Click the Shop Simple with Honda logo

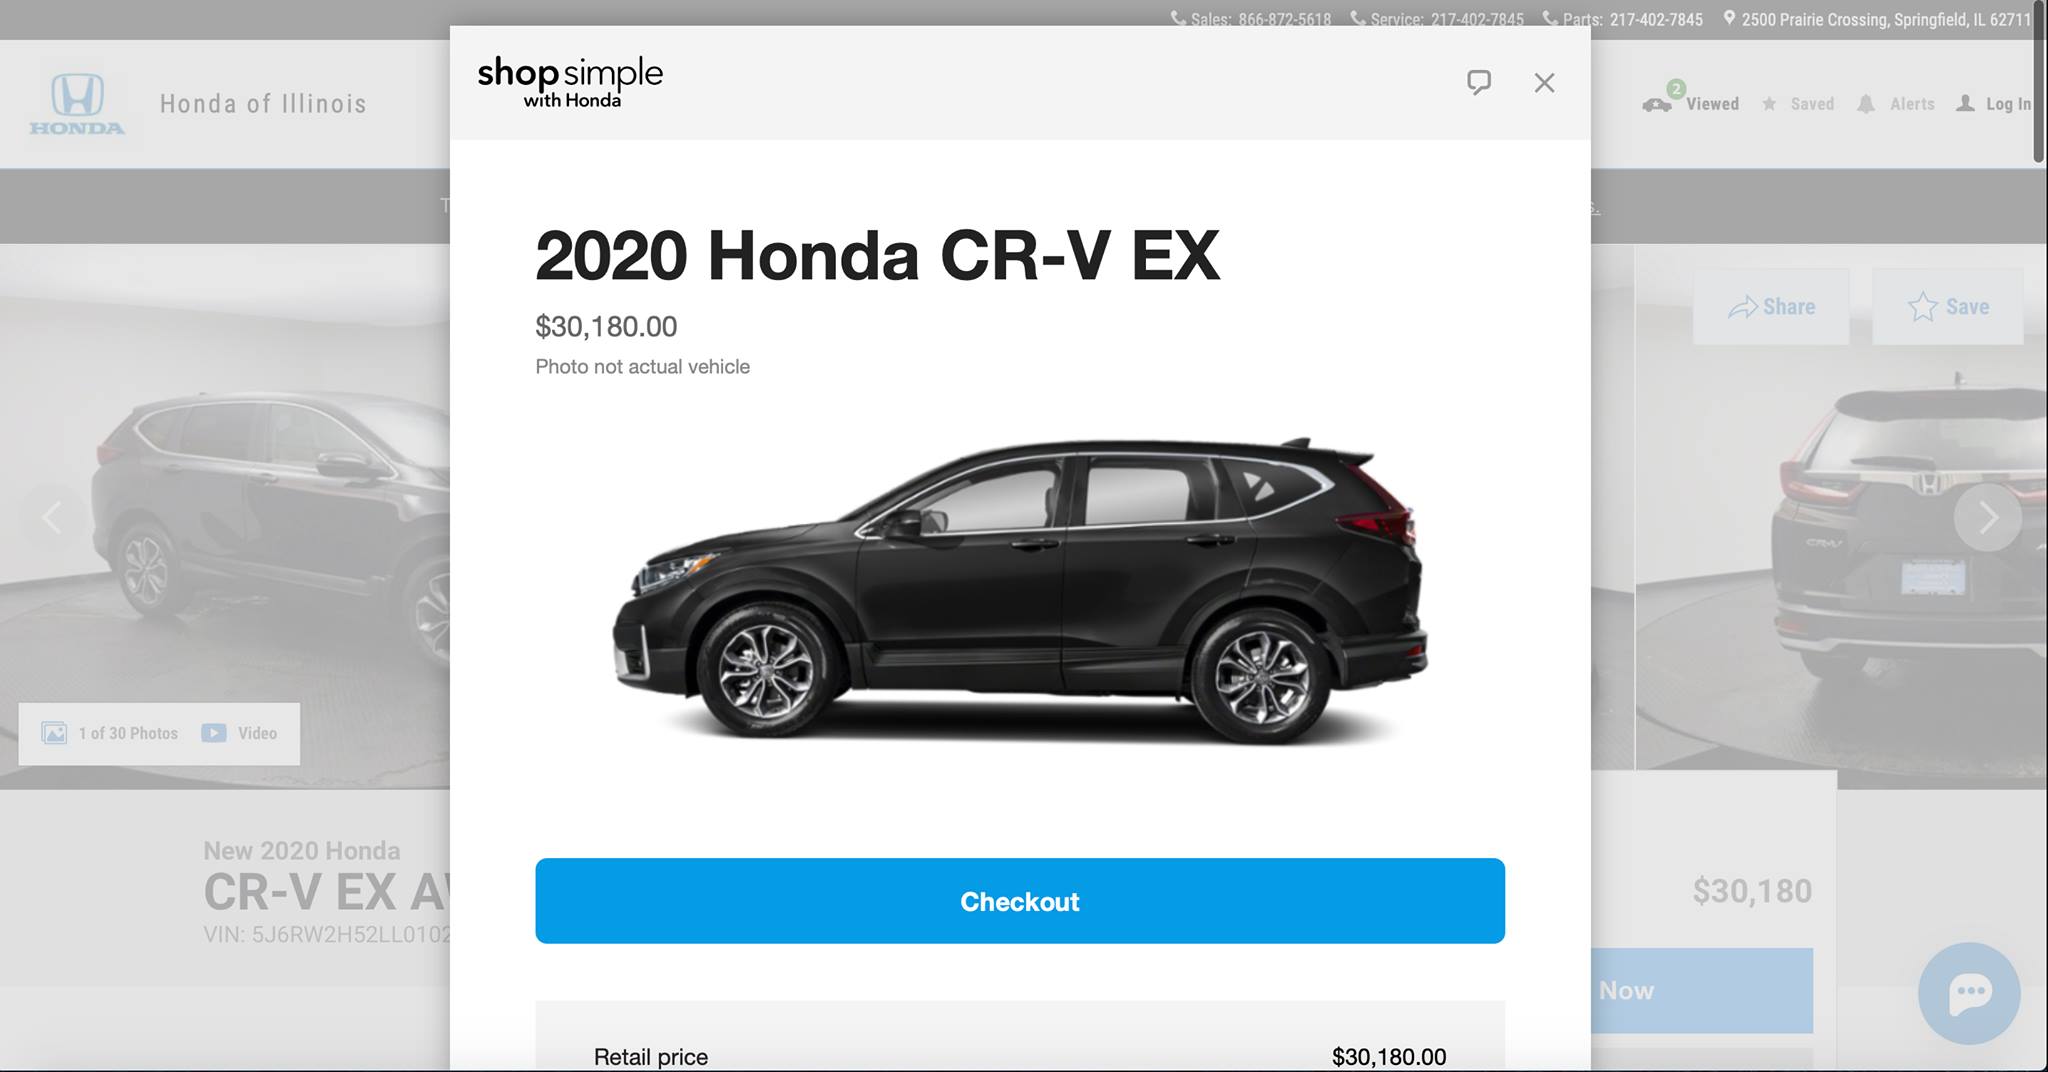coord(570,82)
